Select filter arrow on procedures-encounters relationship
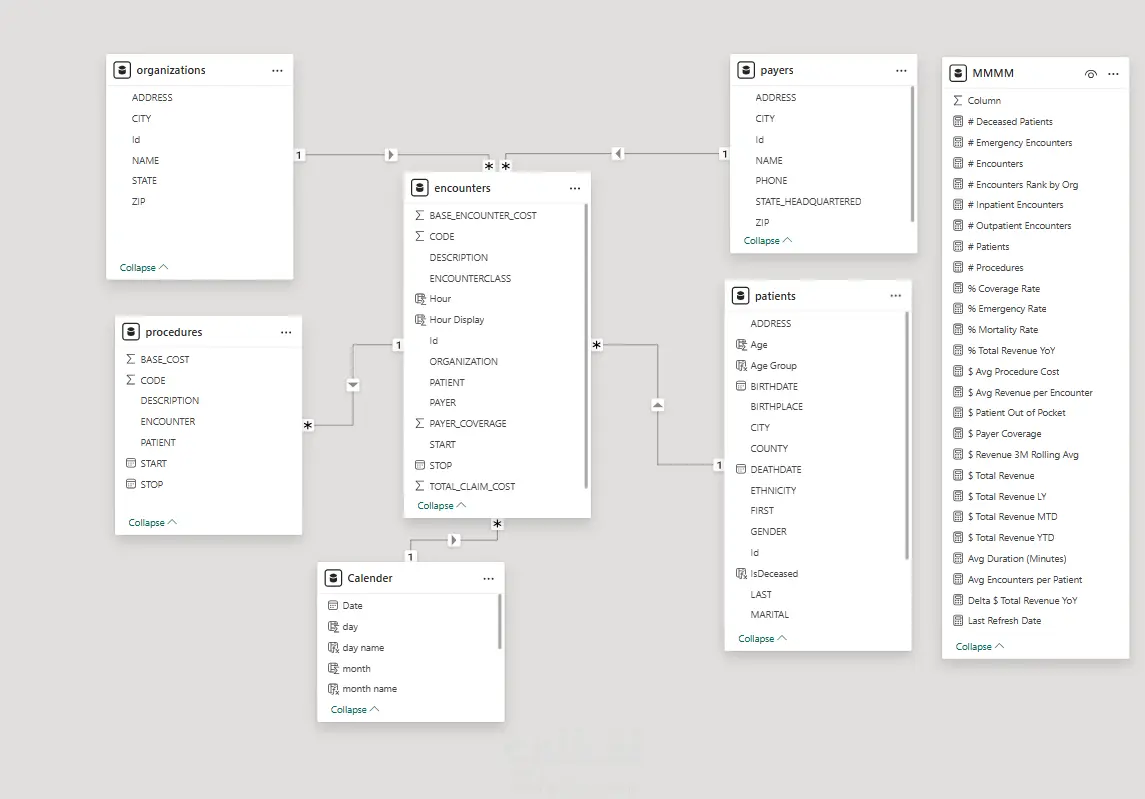The height and width of the screenshot is (799, 1145). pyautogui.click(x=353, y=385)
